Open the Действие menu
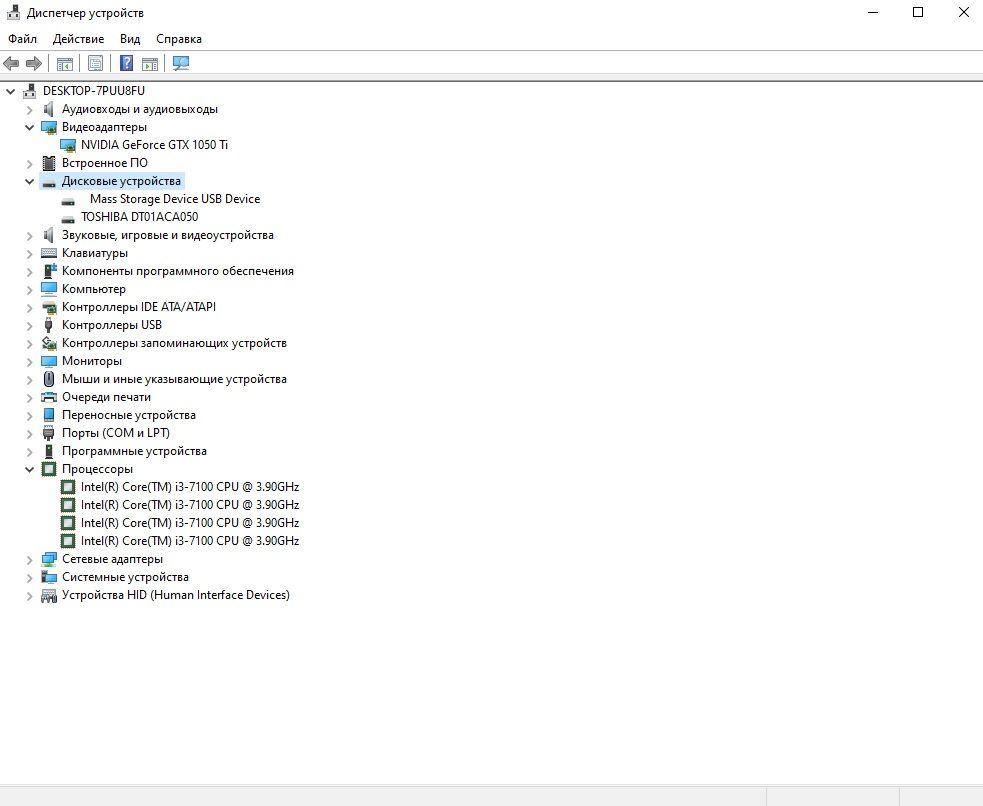This screenshot has height=806, width=983. [78, 39]
